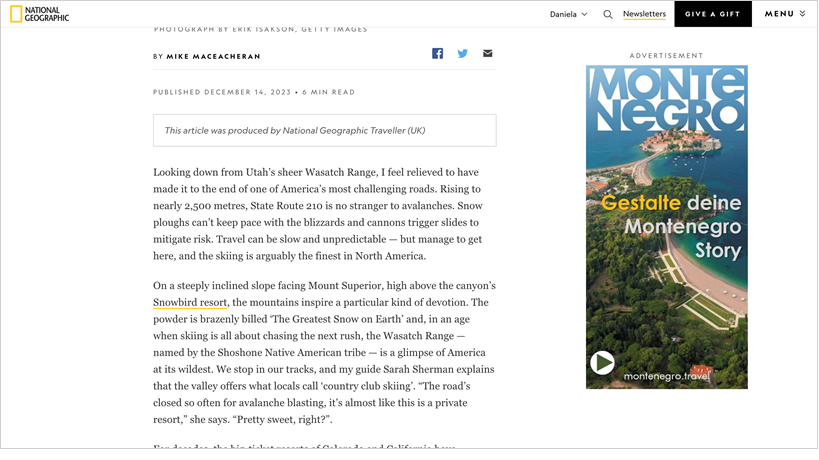
Task: Click the Give a Gift button
Action: (x=713, y=14)
